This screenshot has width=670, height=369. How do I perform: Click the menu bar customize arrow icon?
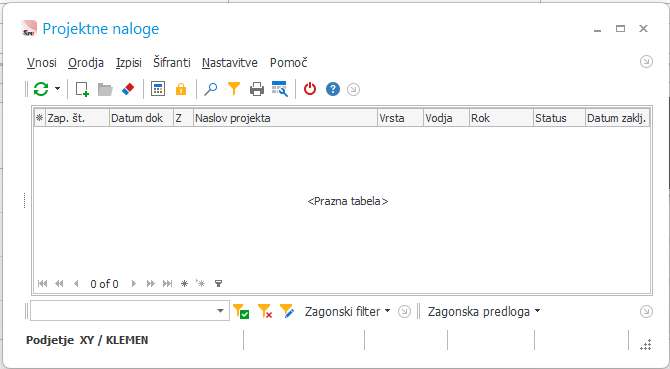pyautogui.click(x=646, y=62)
